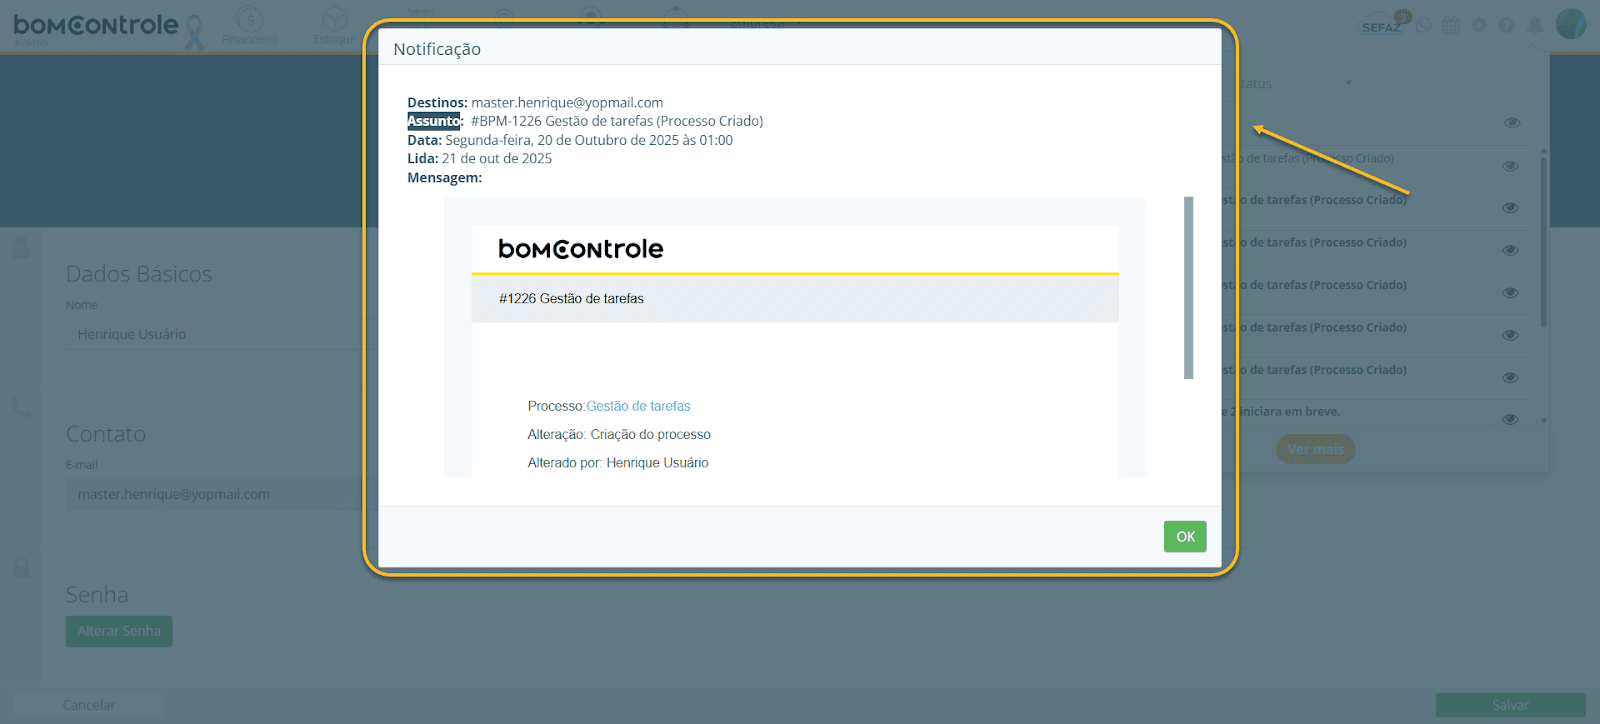Click the Alterado por: Henrique Usuário line
Viewport: 1600px width, 724px height.
click(x=618, y=463)
